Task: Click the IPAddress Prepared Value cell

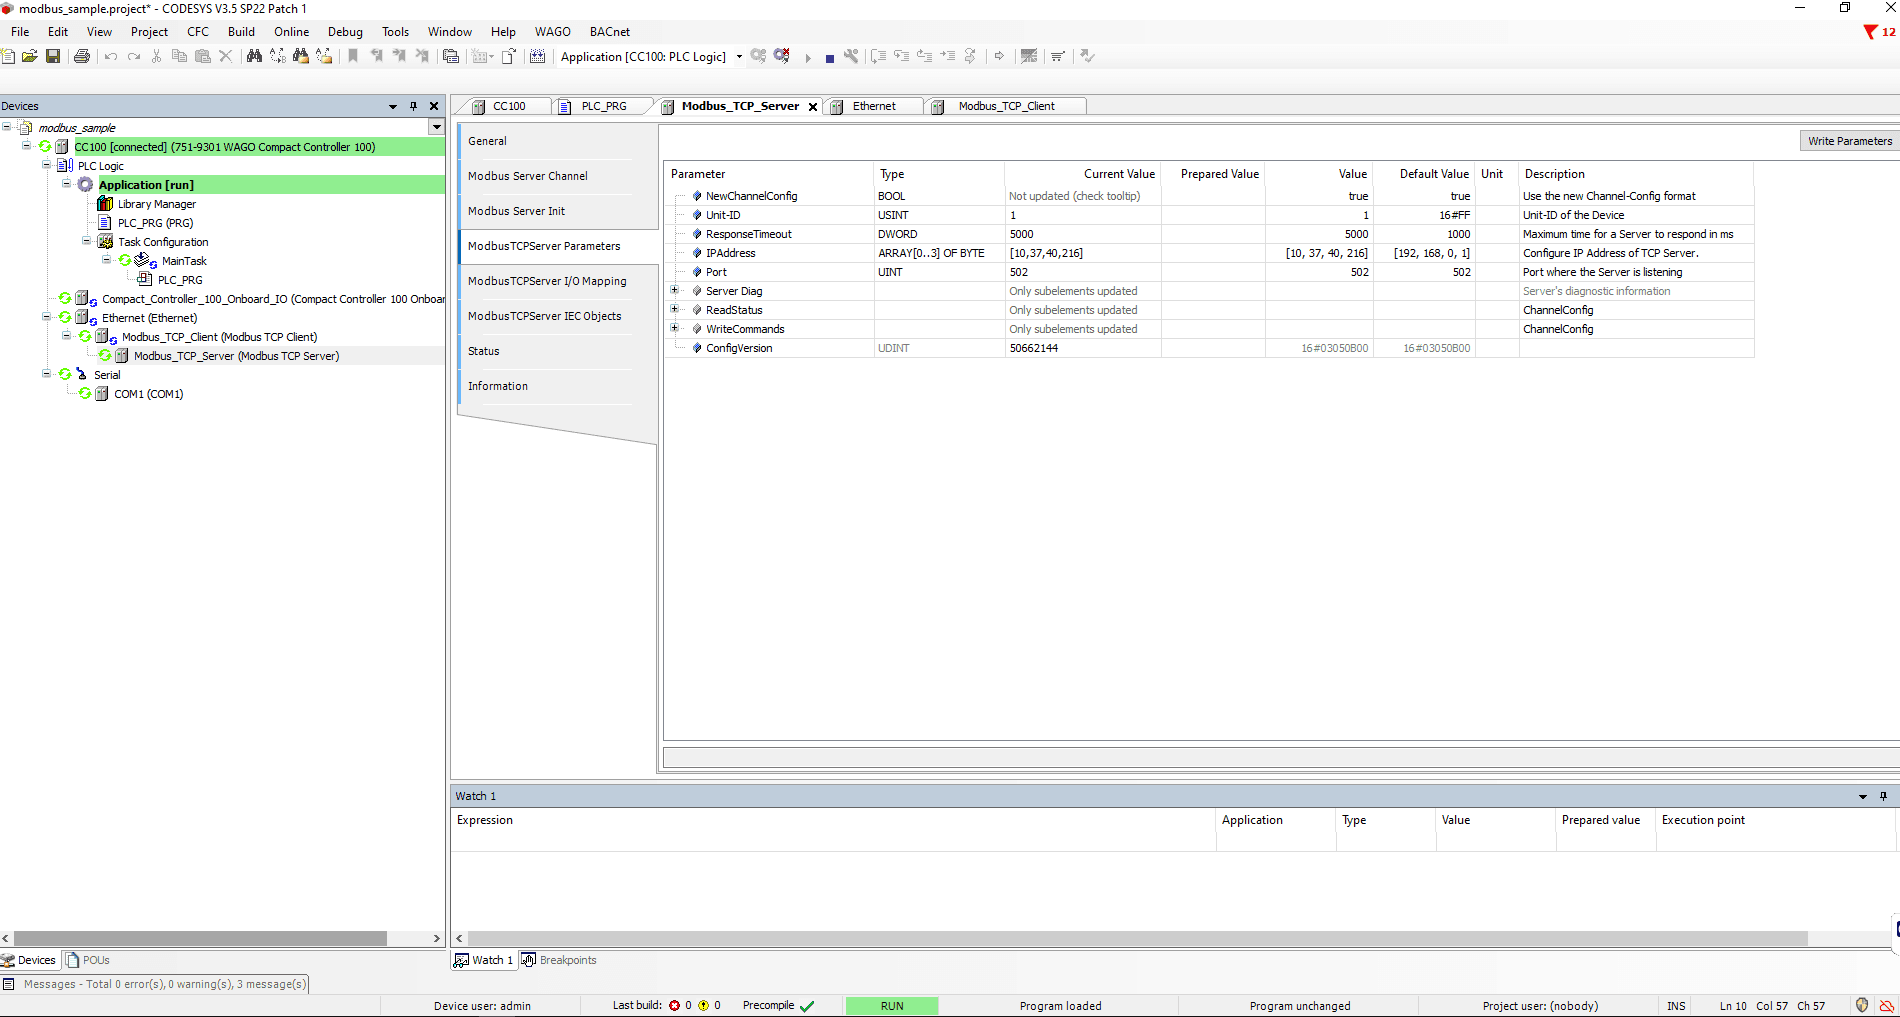Action: pyautogui.click(x=1212, y=253)
